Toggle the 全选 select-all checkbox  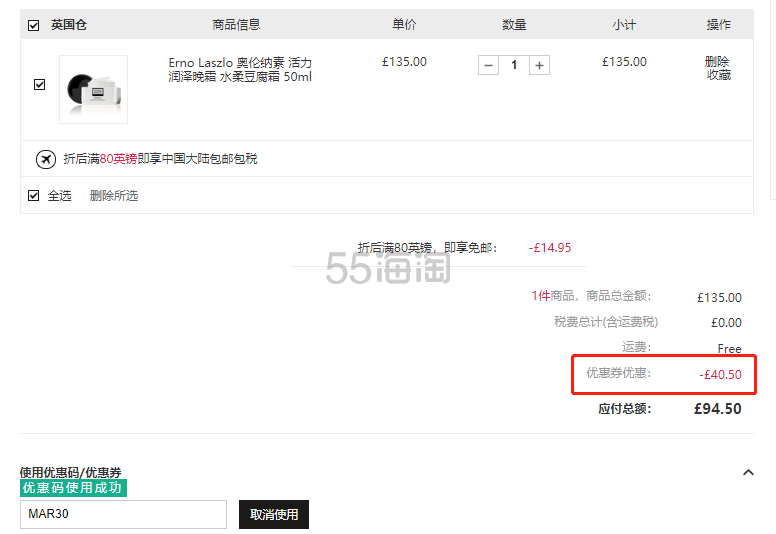(x=33, y=195)
